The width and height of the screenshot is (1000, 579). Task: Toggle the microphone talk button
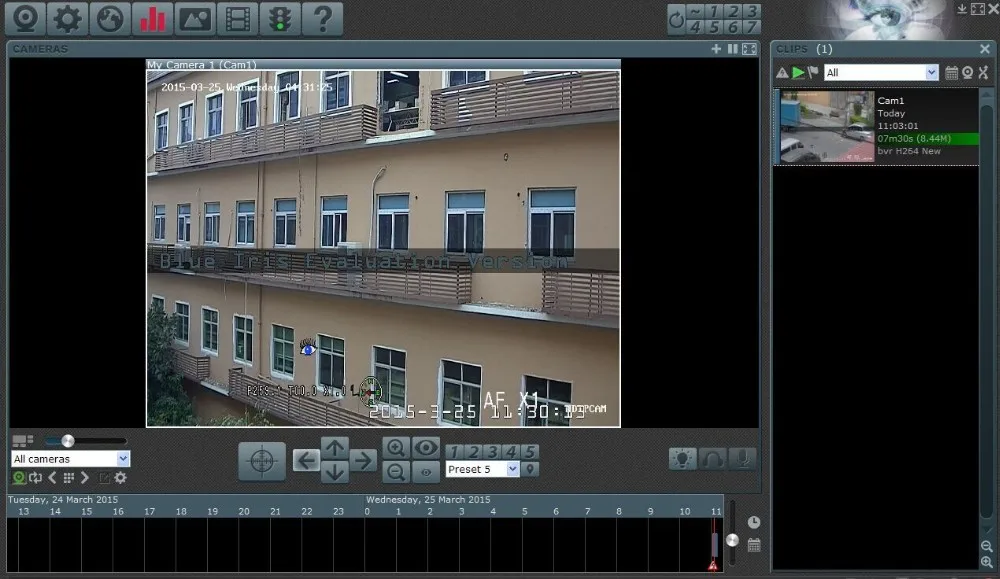tap(743, 458)
